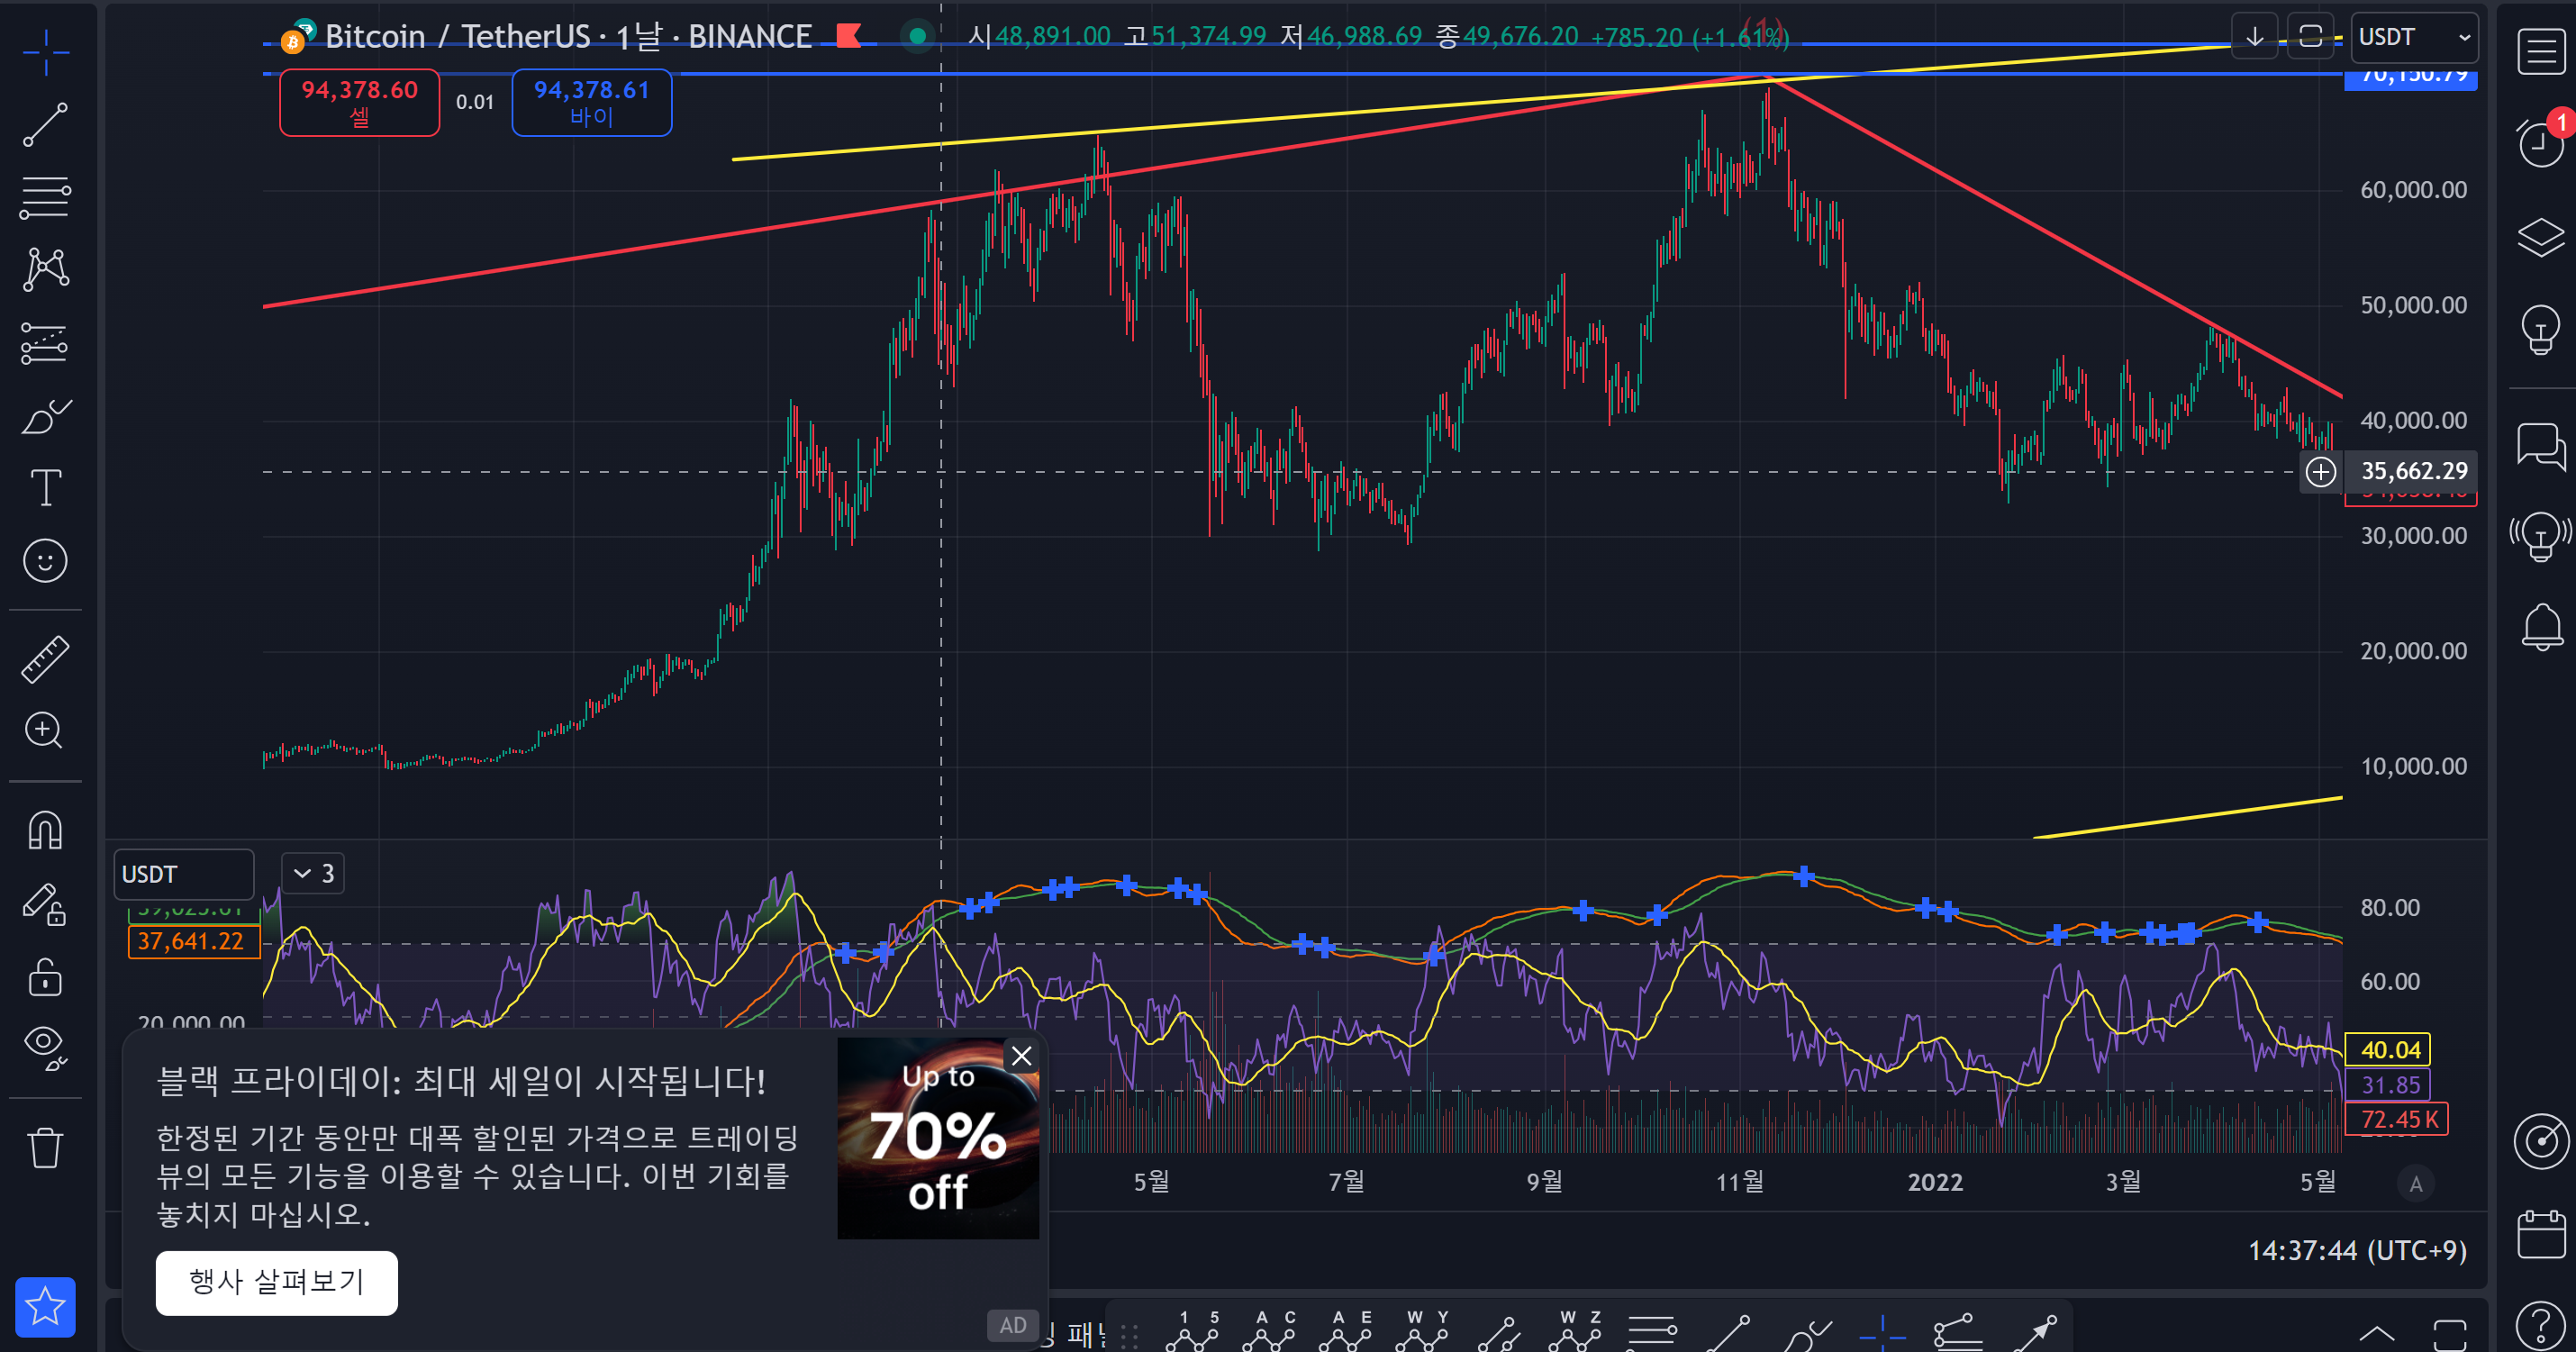Select the Text tool in the left toolbar
Screen dimensions: 2576x1352
(x=45, y=487)
